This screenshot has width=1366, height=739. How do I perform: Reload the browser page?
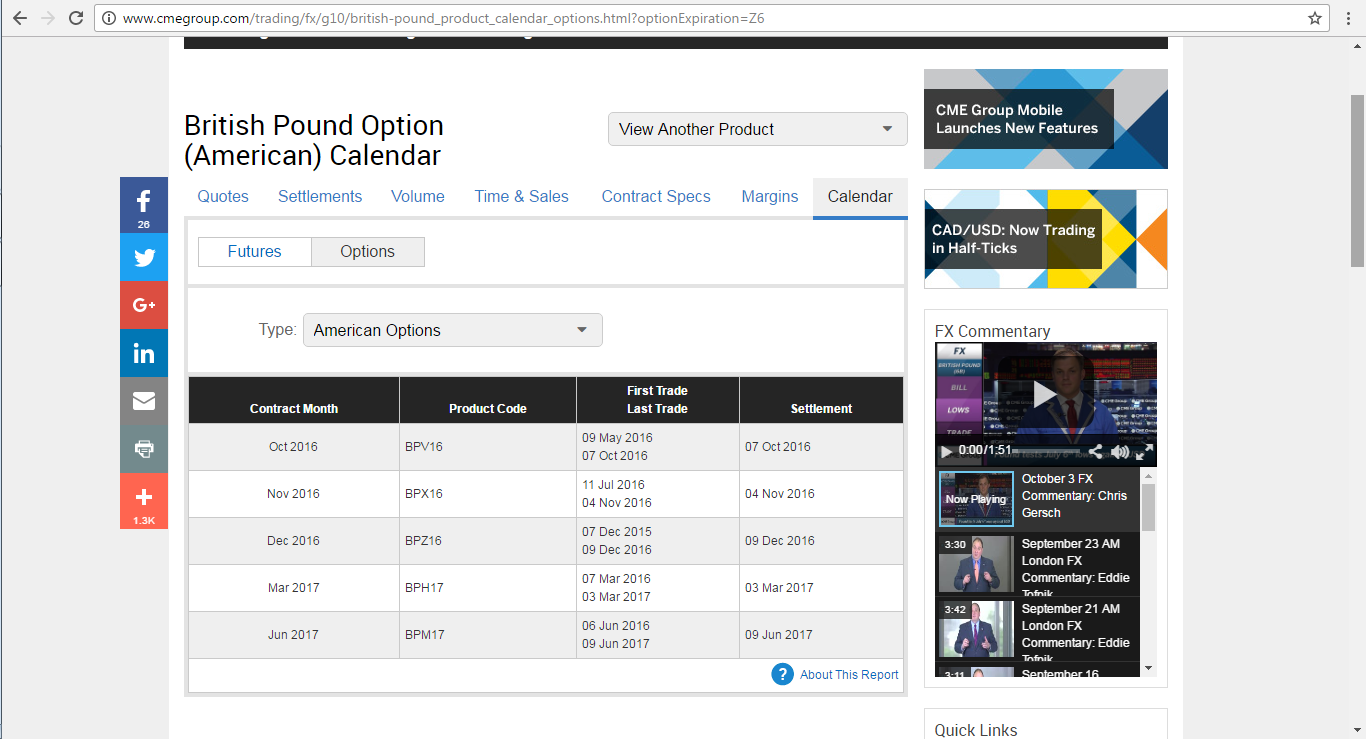76,18
